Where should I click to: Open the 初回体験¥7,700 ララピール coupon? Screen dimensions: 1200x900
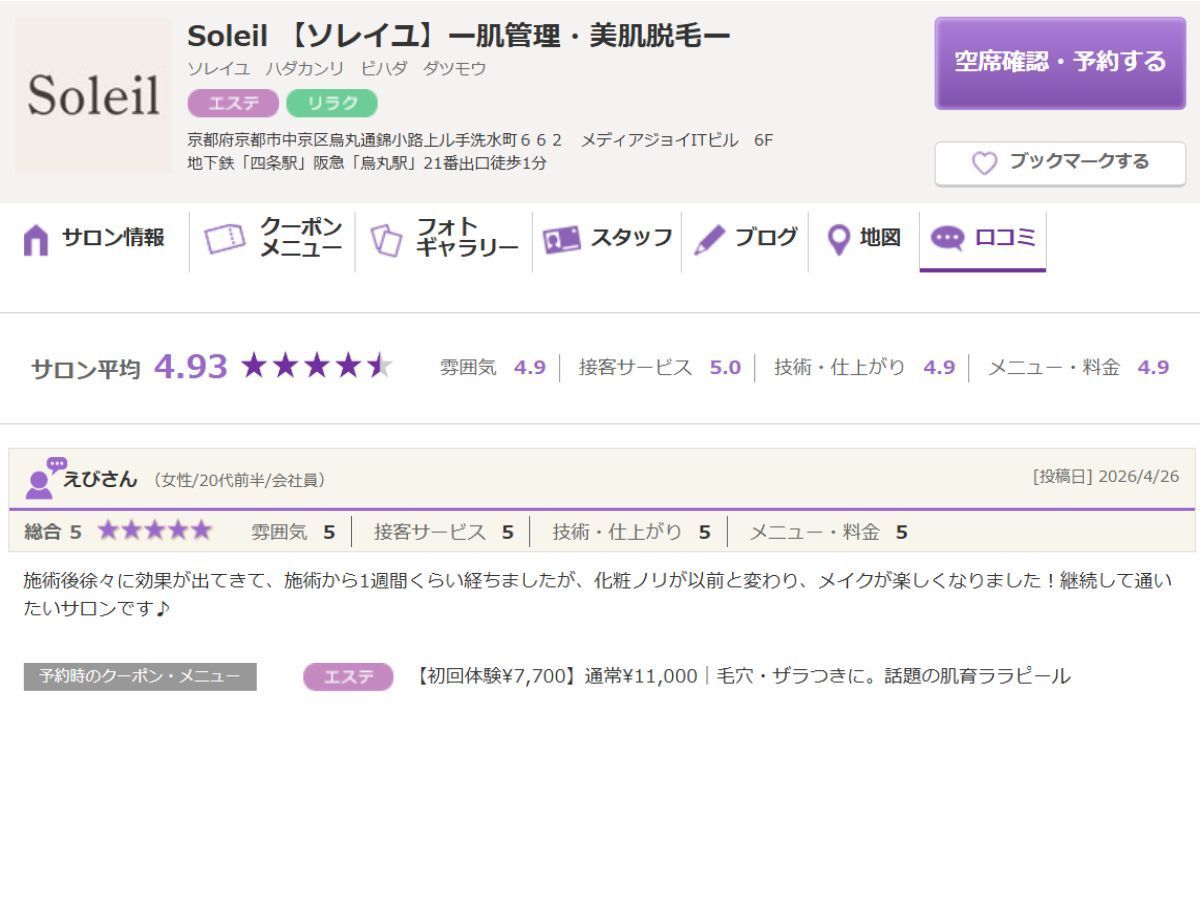click(x=741, y=676)
